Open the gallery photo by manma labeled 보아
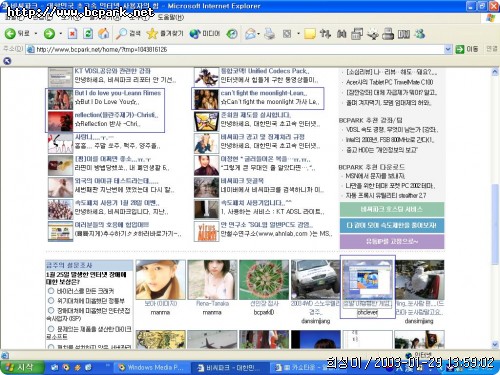The width and height of the screenshot is (500, 375). coord(160,280)
